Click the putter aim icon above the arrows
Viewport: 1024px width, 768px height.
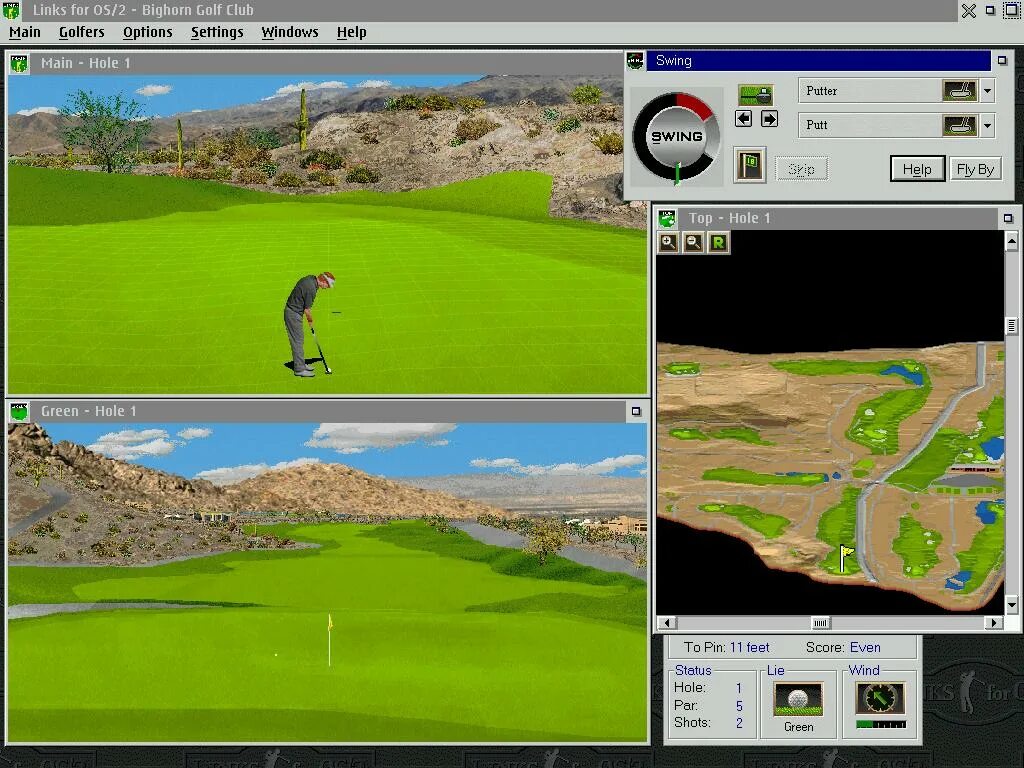756,95
